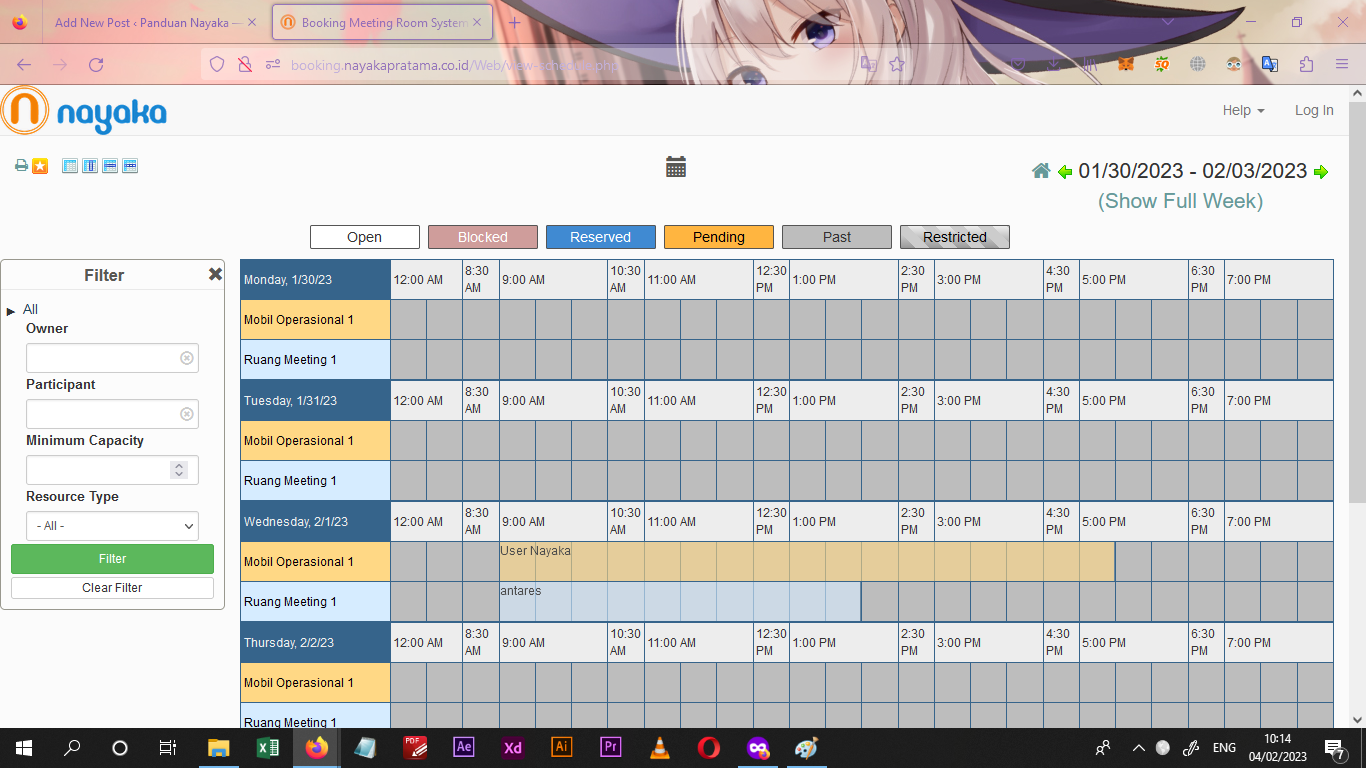Go to previous week with green left arrow
This screenshot has width=1366, height=768.
(1065, 172)
